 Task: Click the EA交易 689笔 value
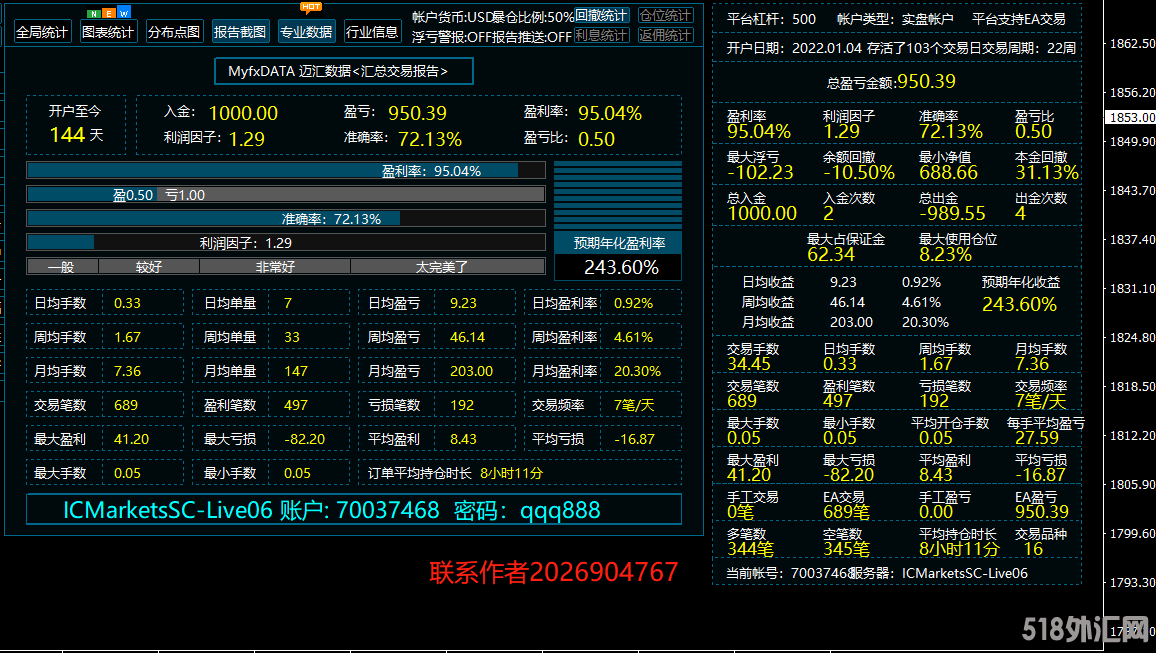click(846, 511)
